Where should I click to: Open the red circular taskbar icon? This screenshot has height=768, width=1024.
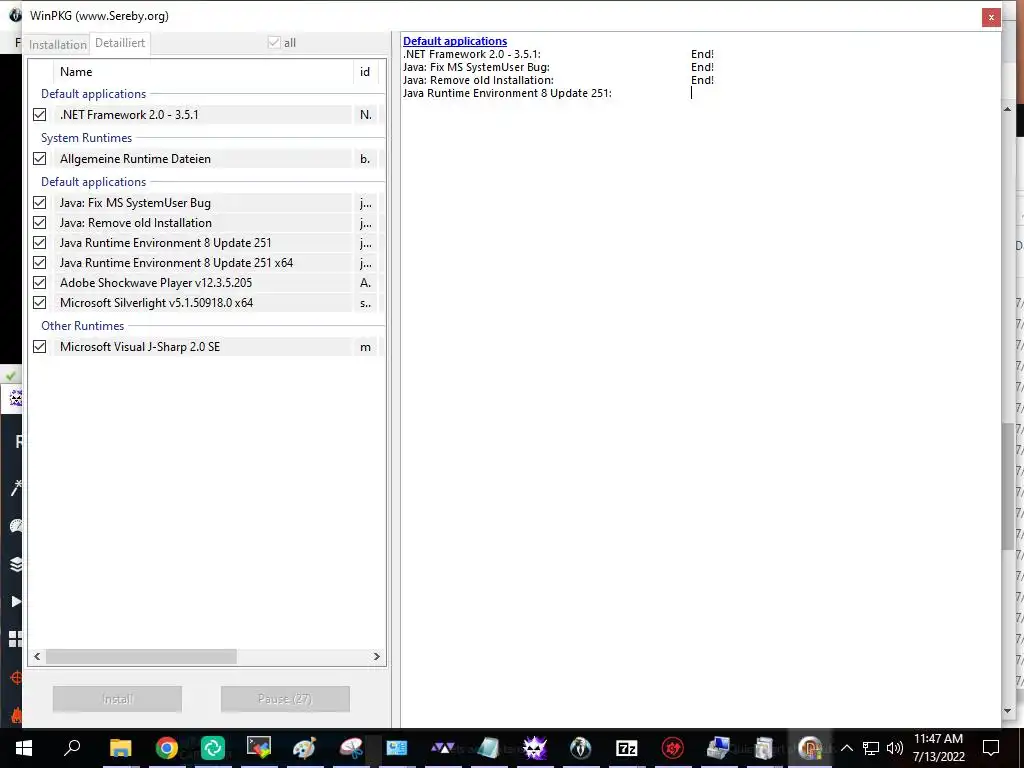[x=673, y=748]
